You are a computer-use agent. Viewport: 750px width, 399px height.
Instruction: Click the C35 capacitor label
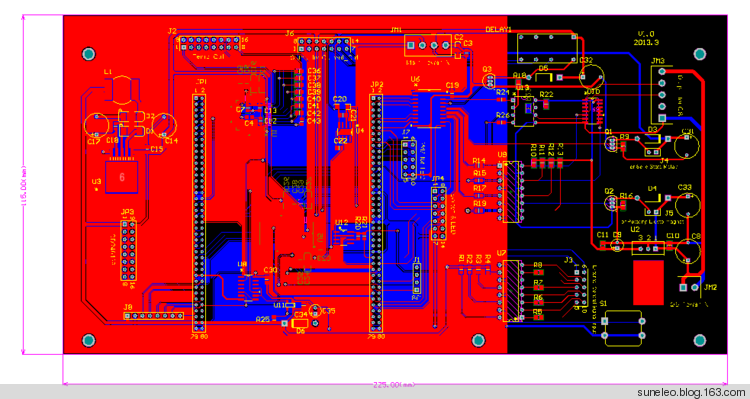point(328,310)
